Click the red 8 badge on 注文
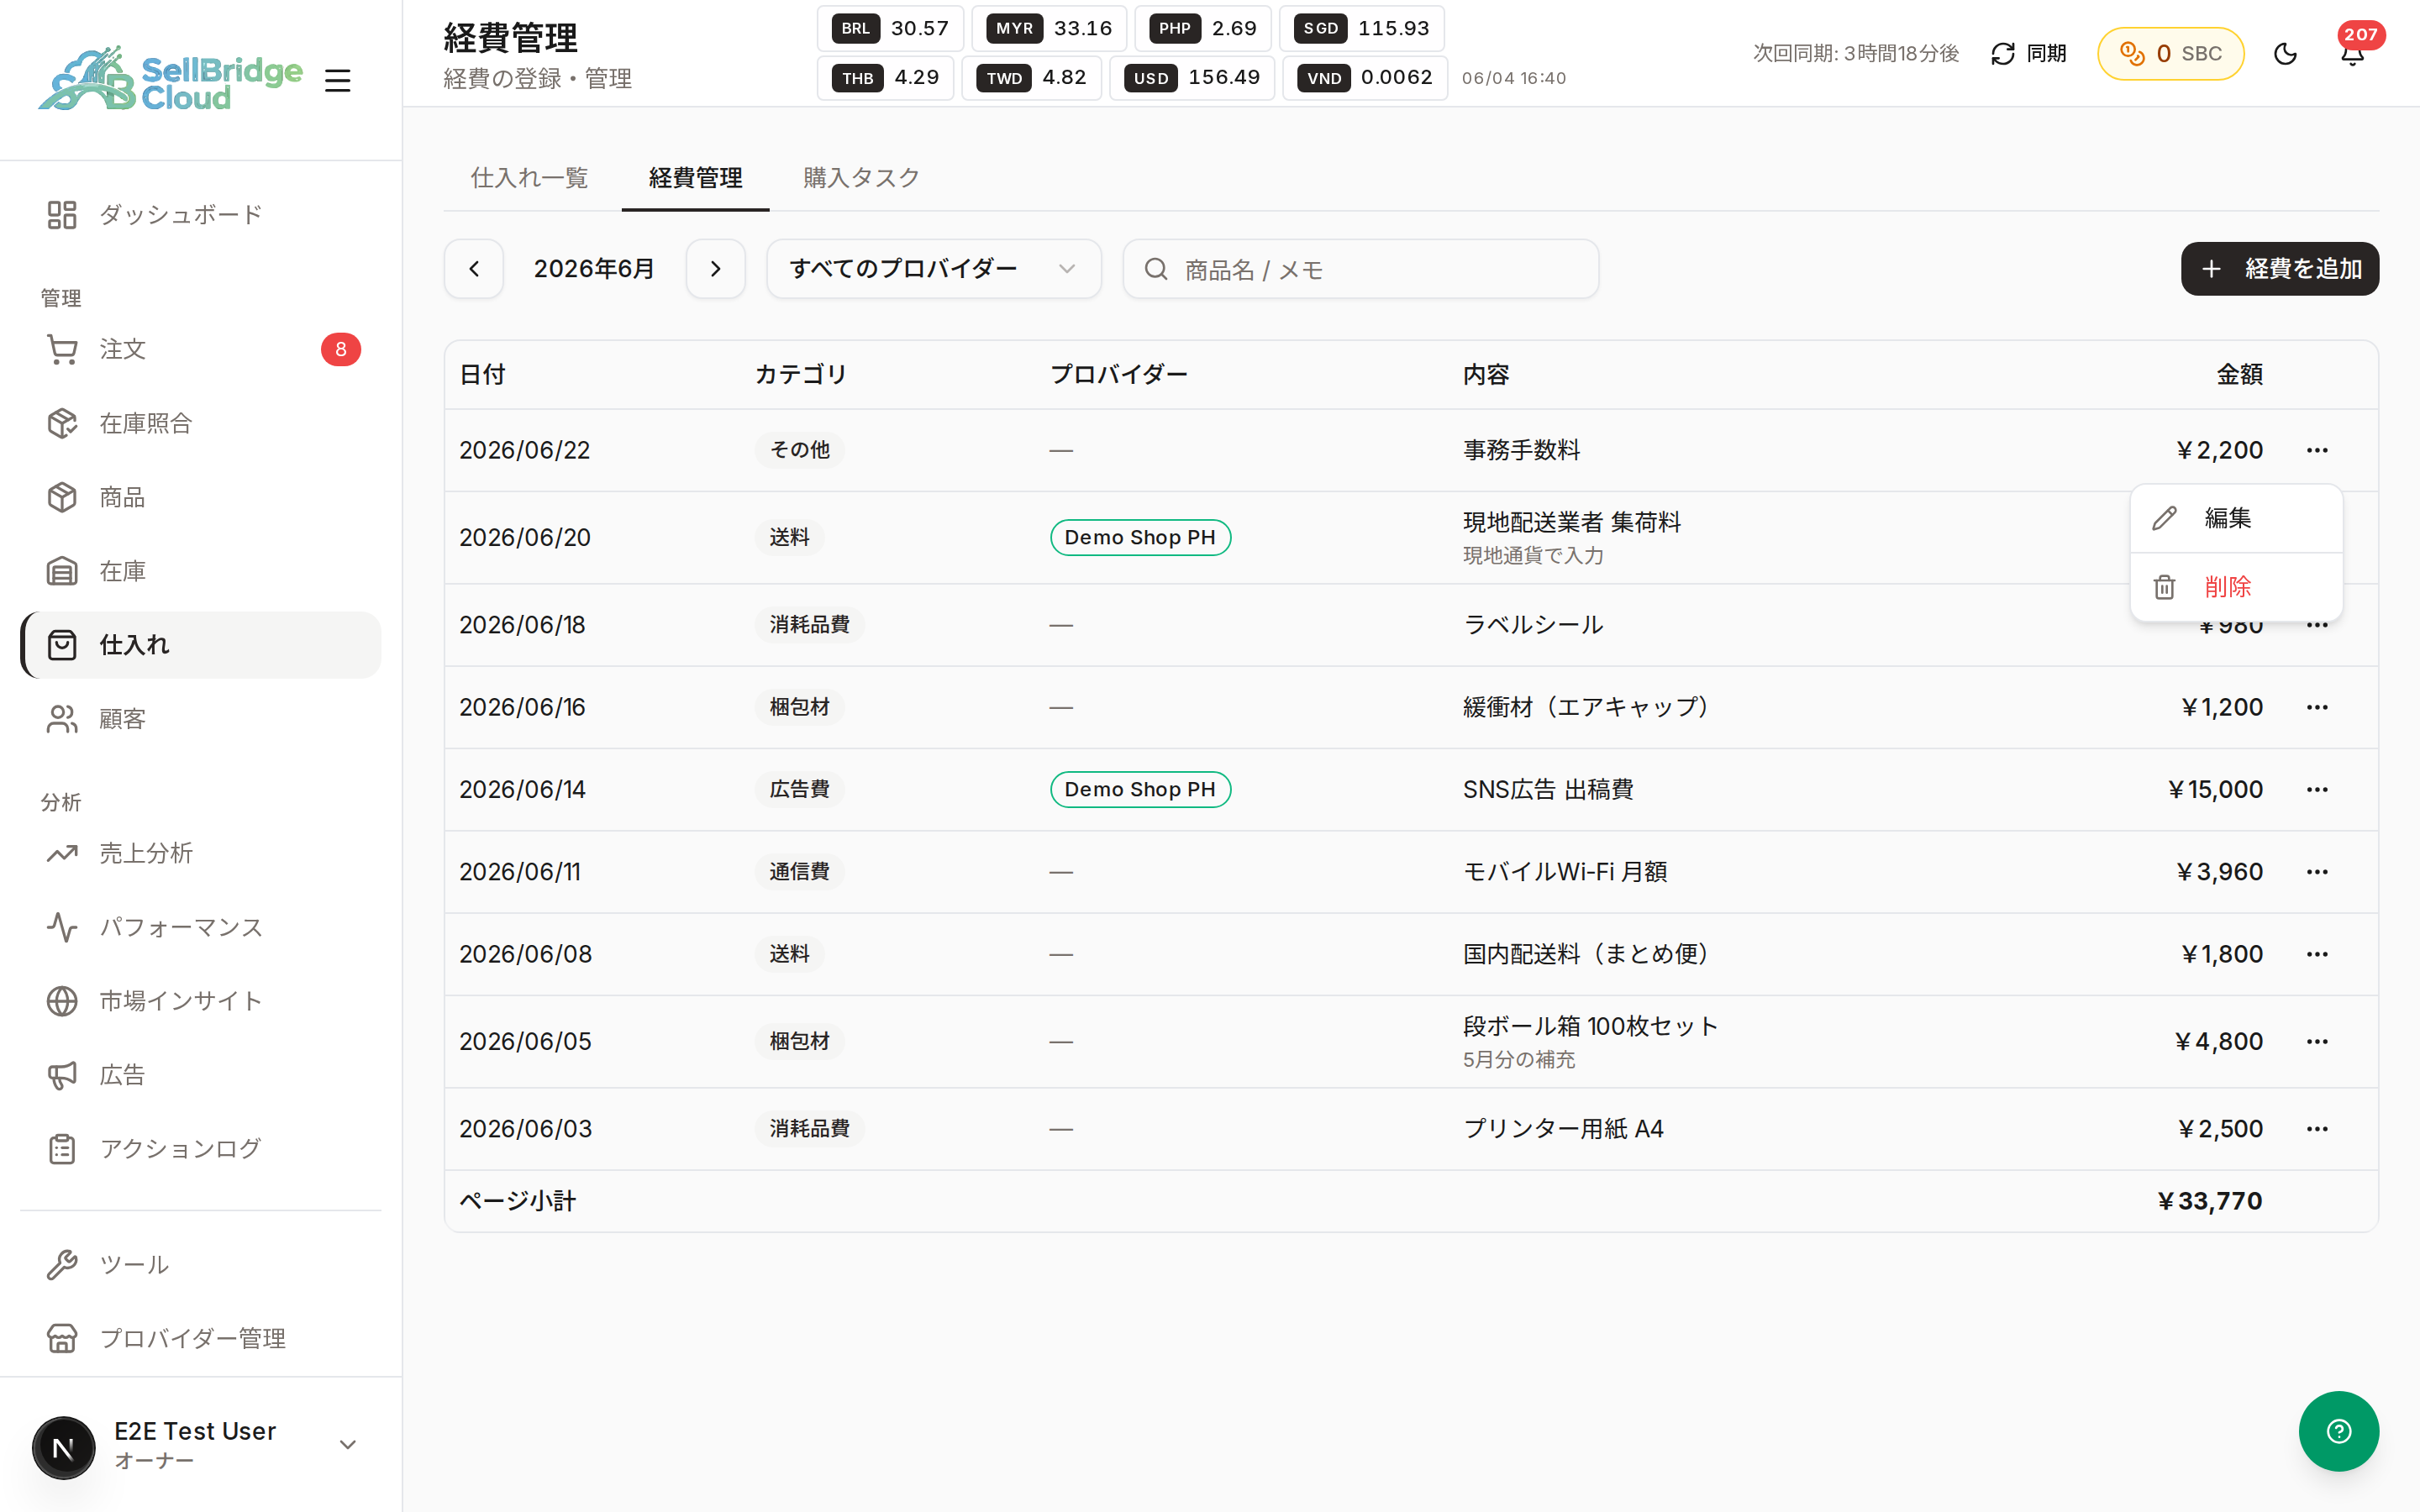 [x=341, y=349]
